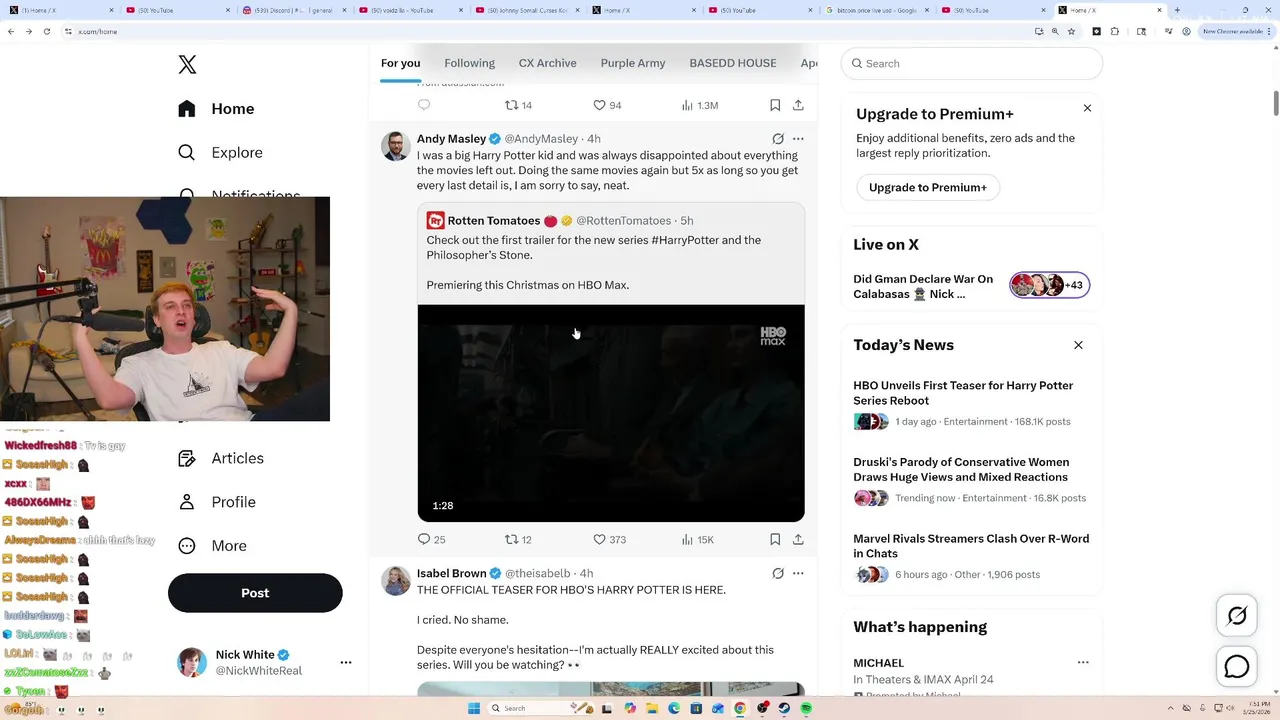Reload the page in the browser
The height and width of the screenshot is (720, 1280).
(x=46, y=31)
